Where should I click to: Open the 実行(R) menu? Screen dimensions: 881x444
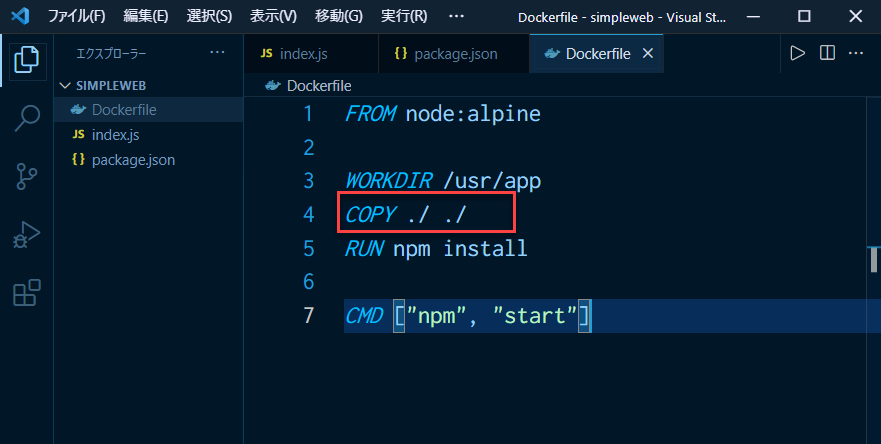tap(404, 16)
